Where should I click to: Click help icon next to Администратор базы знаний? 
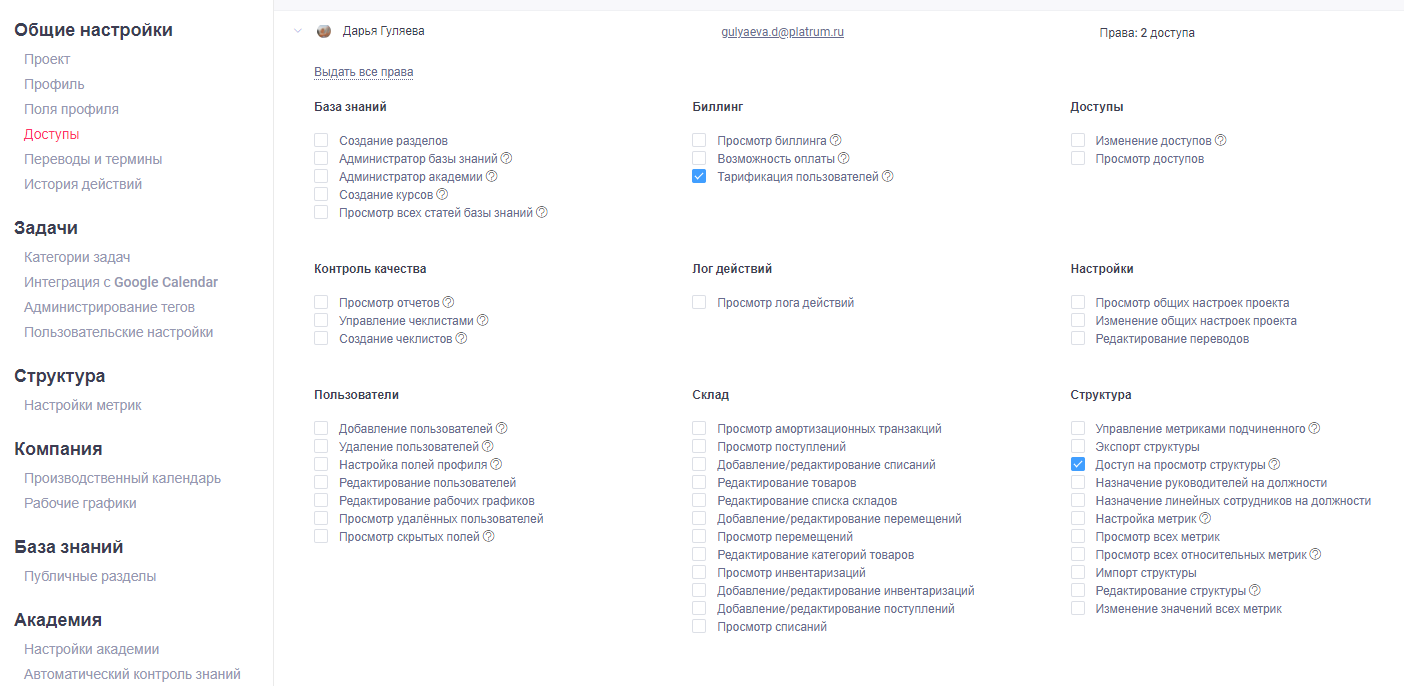pos(507,158)
